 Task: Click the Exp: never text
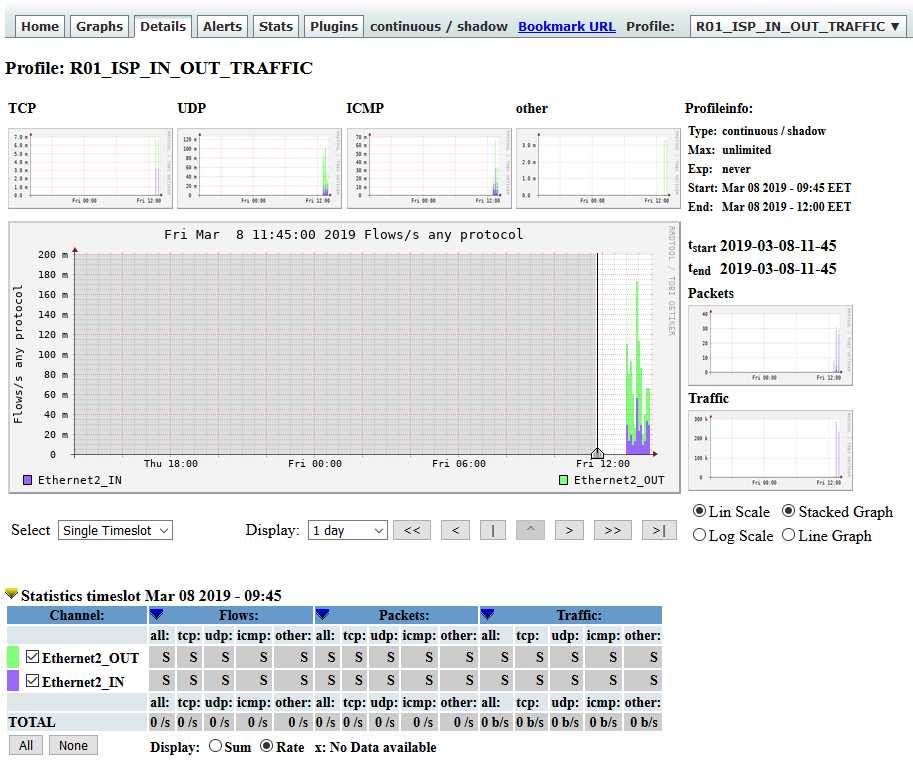tap(719, 169)
